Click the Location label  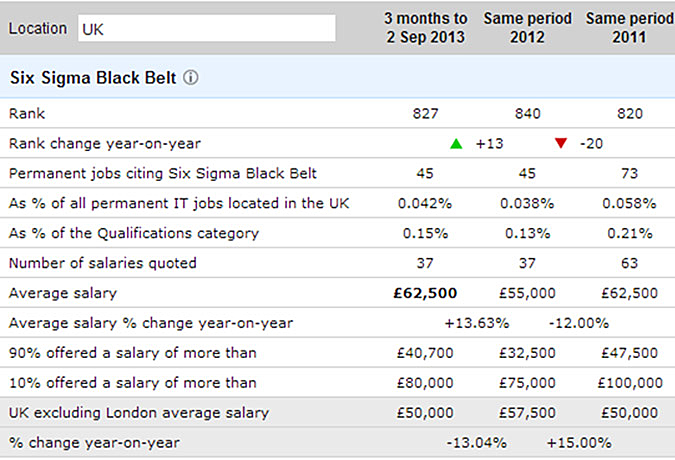click(38, 28)
